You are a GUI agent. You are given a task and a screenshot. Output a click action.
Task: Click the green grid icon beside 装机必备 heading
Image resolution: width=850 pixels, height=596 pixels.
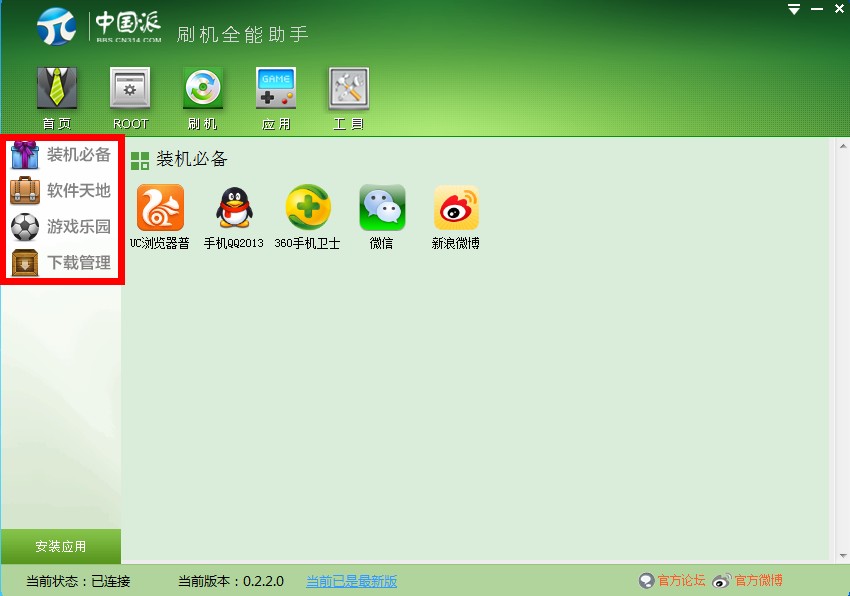click(x=140, y=161)
